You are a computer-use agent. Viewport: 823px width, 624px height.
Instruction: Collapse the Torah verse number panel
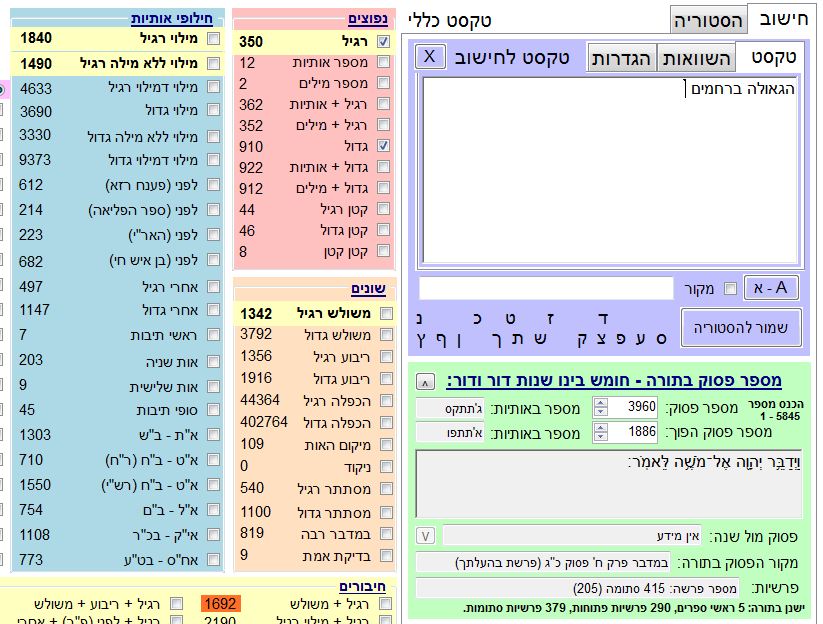tap(425, 382)
